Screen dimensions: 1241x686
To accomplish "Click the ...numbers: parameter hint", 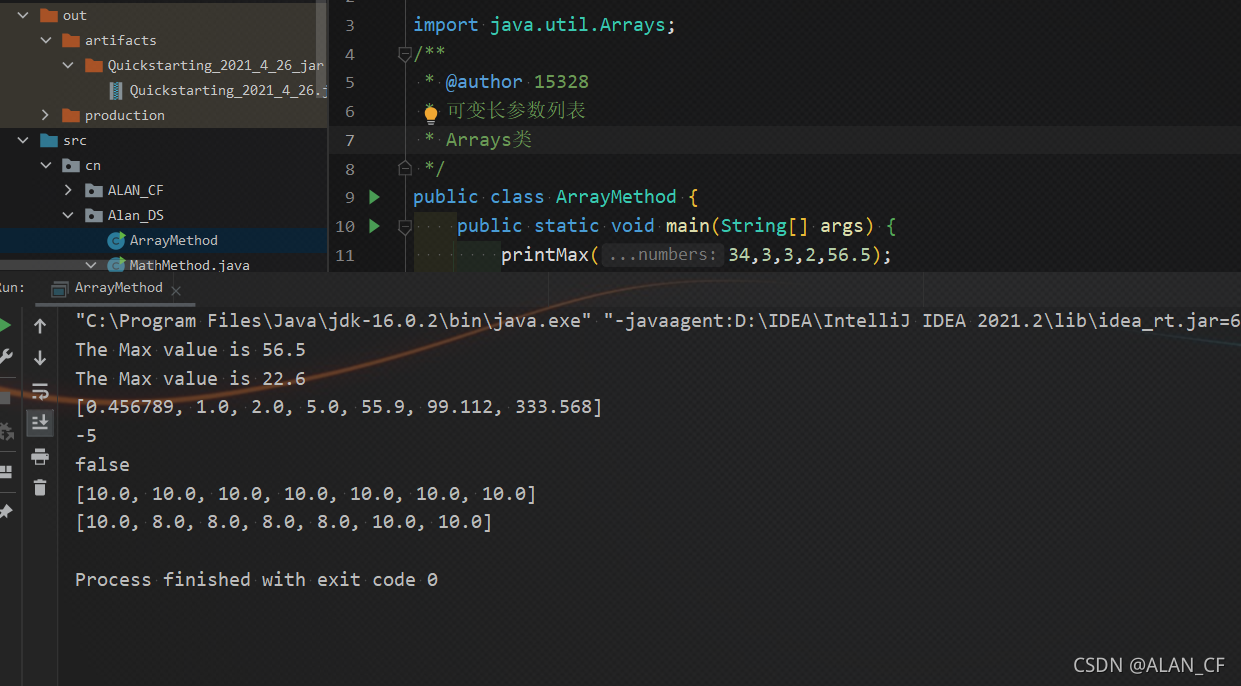I will tap(664, 255).
